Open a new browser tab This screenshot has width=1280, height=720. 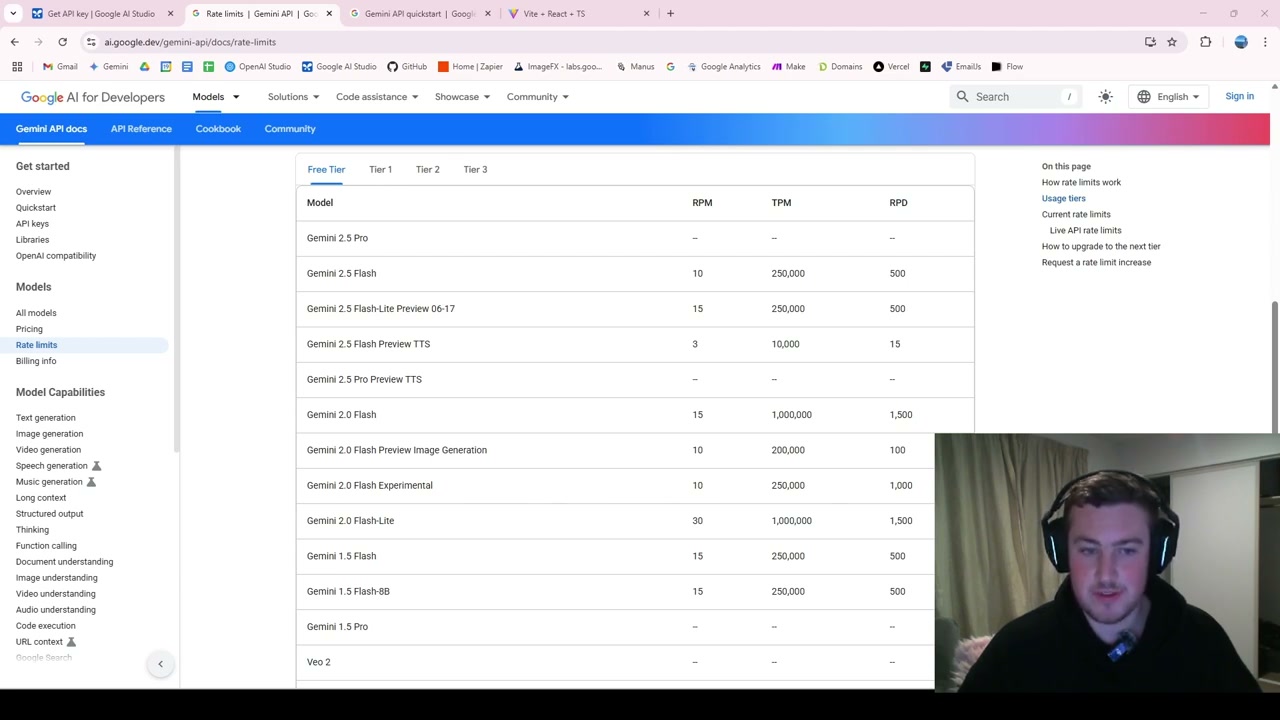pyautogui.click(x=670, y=14)
